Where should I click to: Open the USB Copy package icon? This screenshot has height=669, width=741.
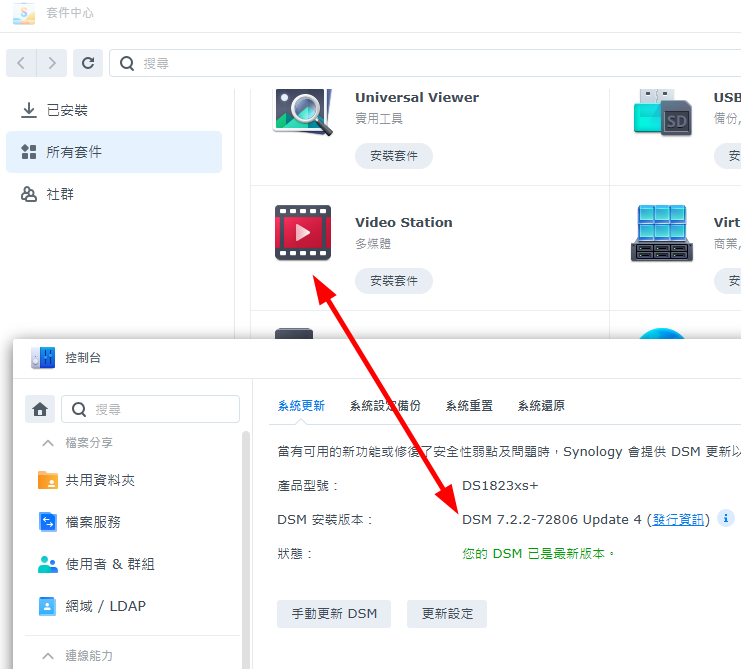point(662,112)
